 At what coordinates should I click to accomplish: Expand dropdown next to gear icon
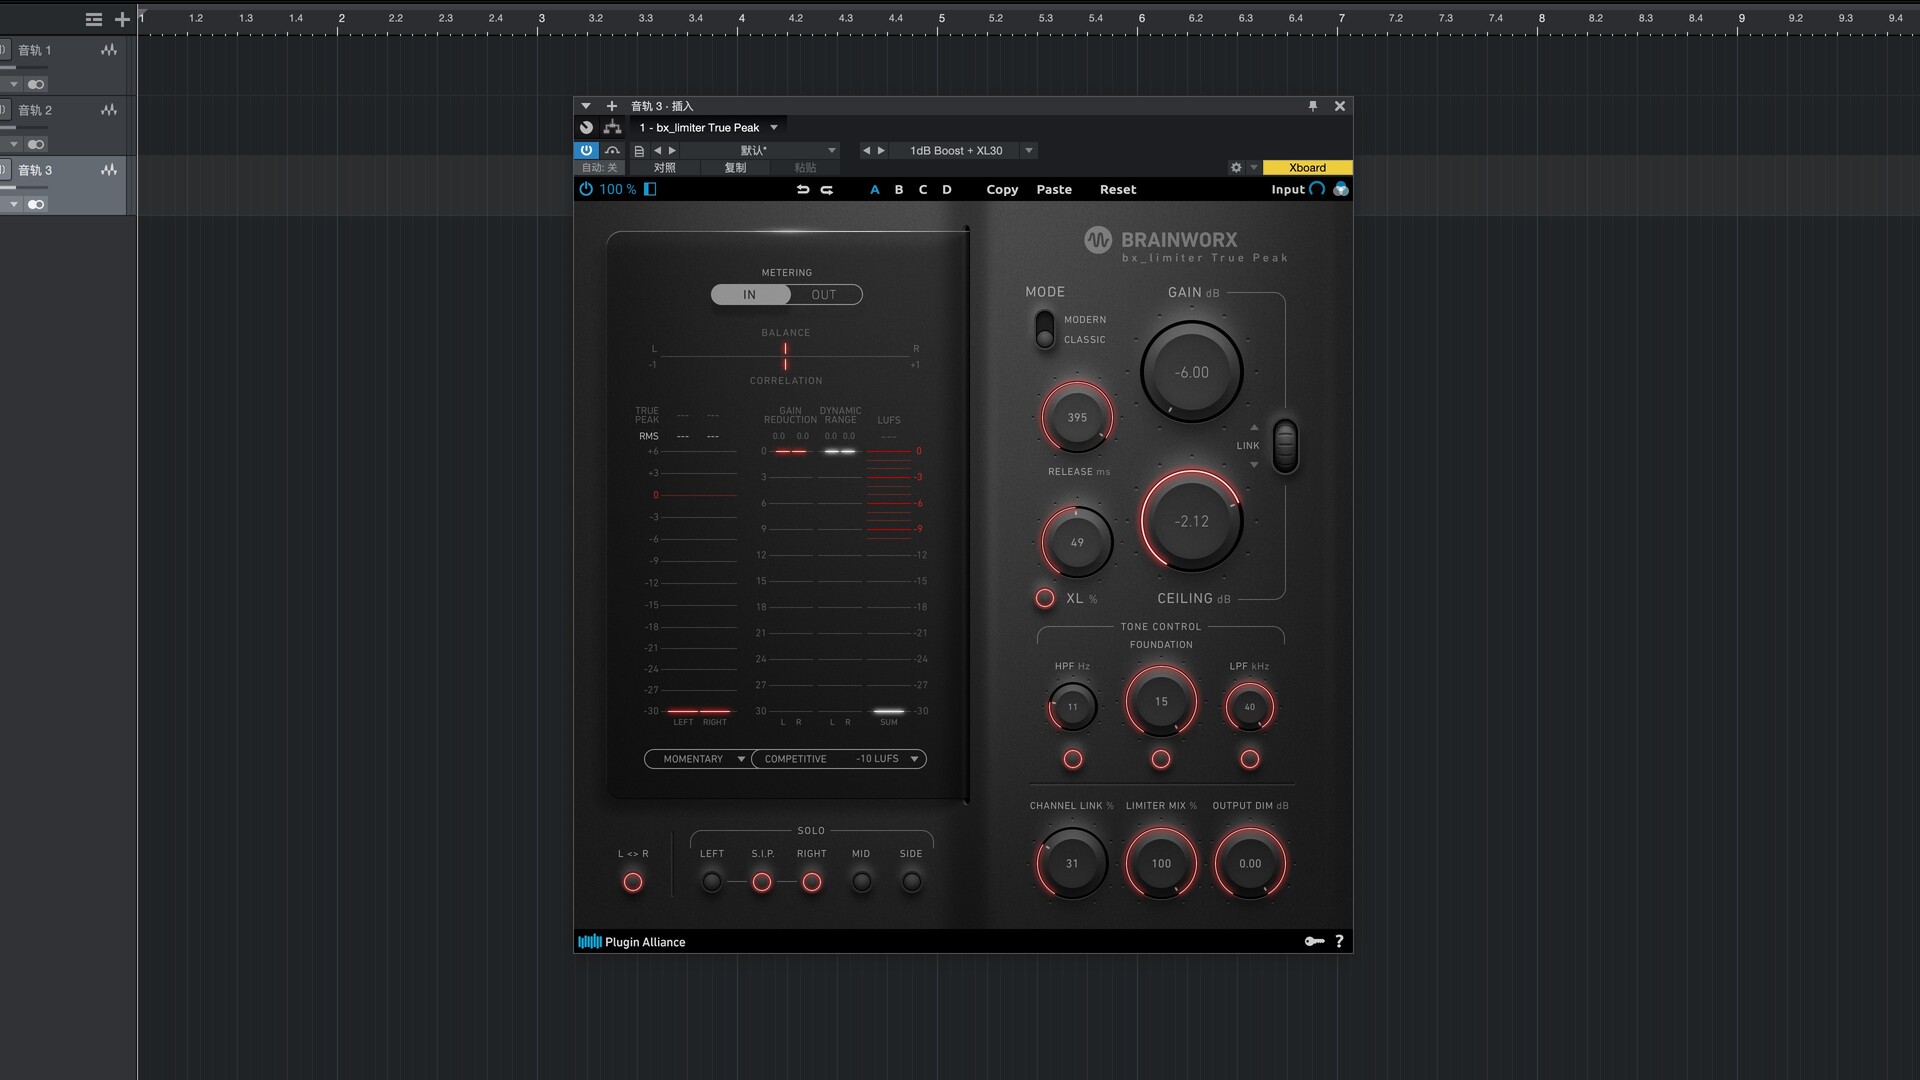tap(1253, 168)
